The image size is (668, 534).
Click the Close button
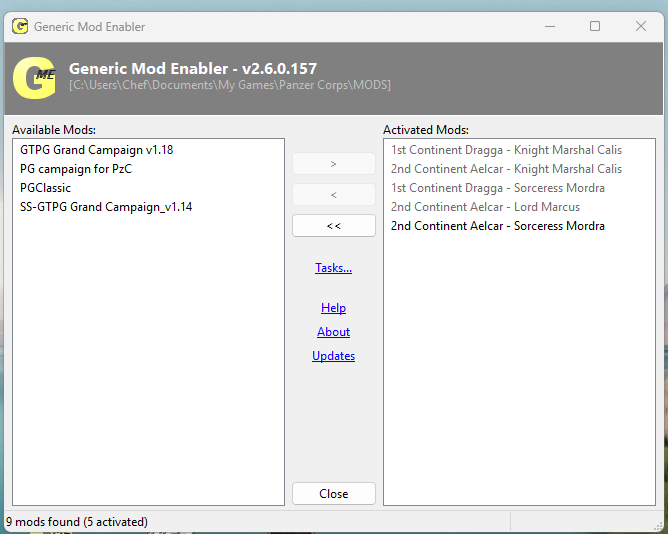coord(334,494)
